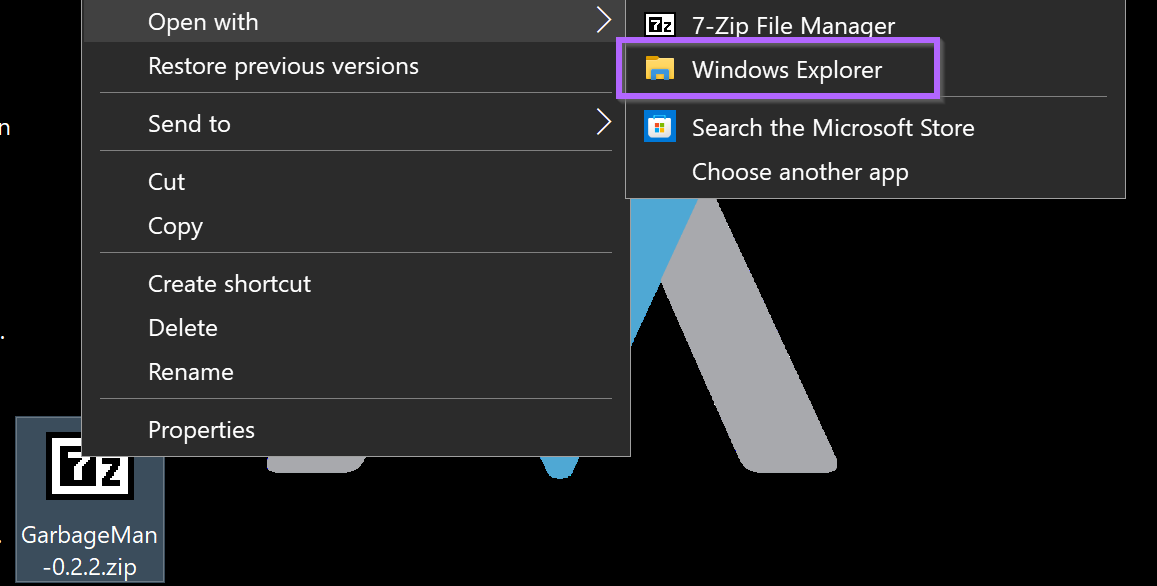Cut the selected file

[x=166, y=182]
